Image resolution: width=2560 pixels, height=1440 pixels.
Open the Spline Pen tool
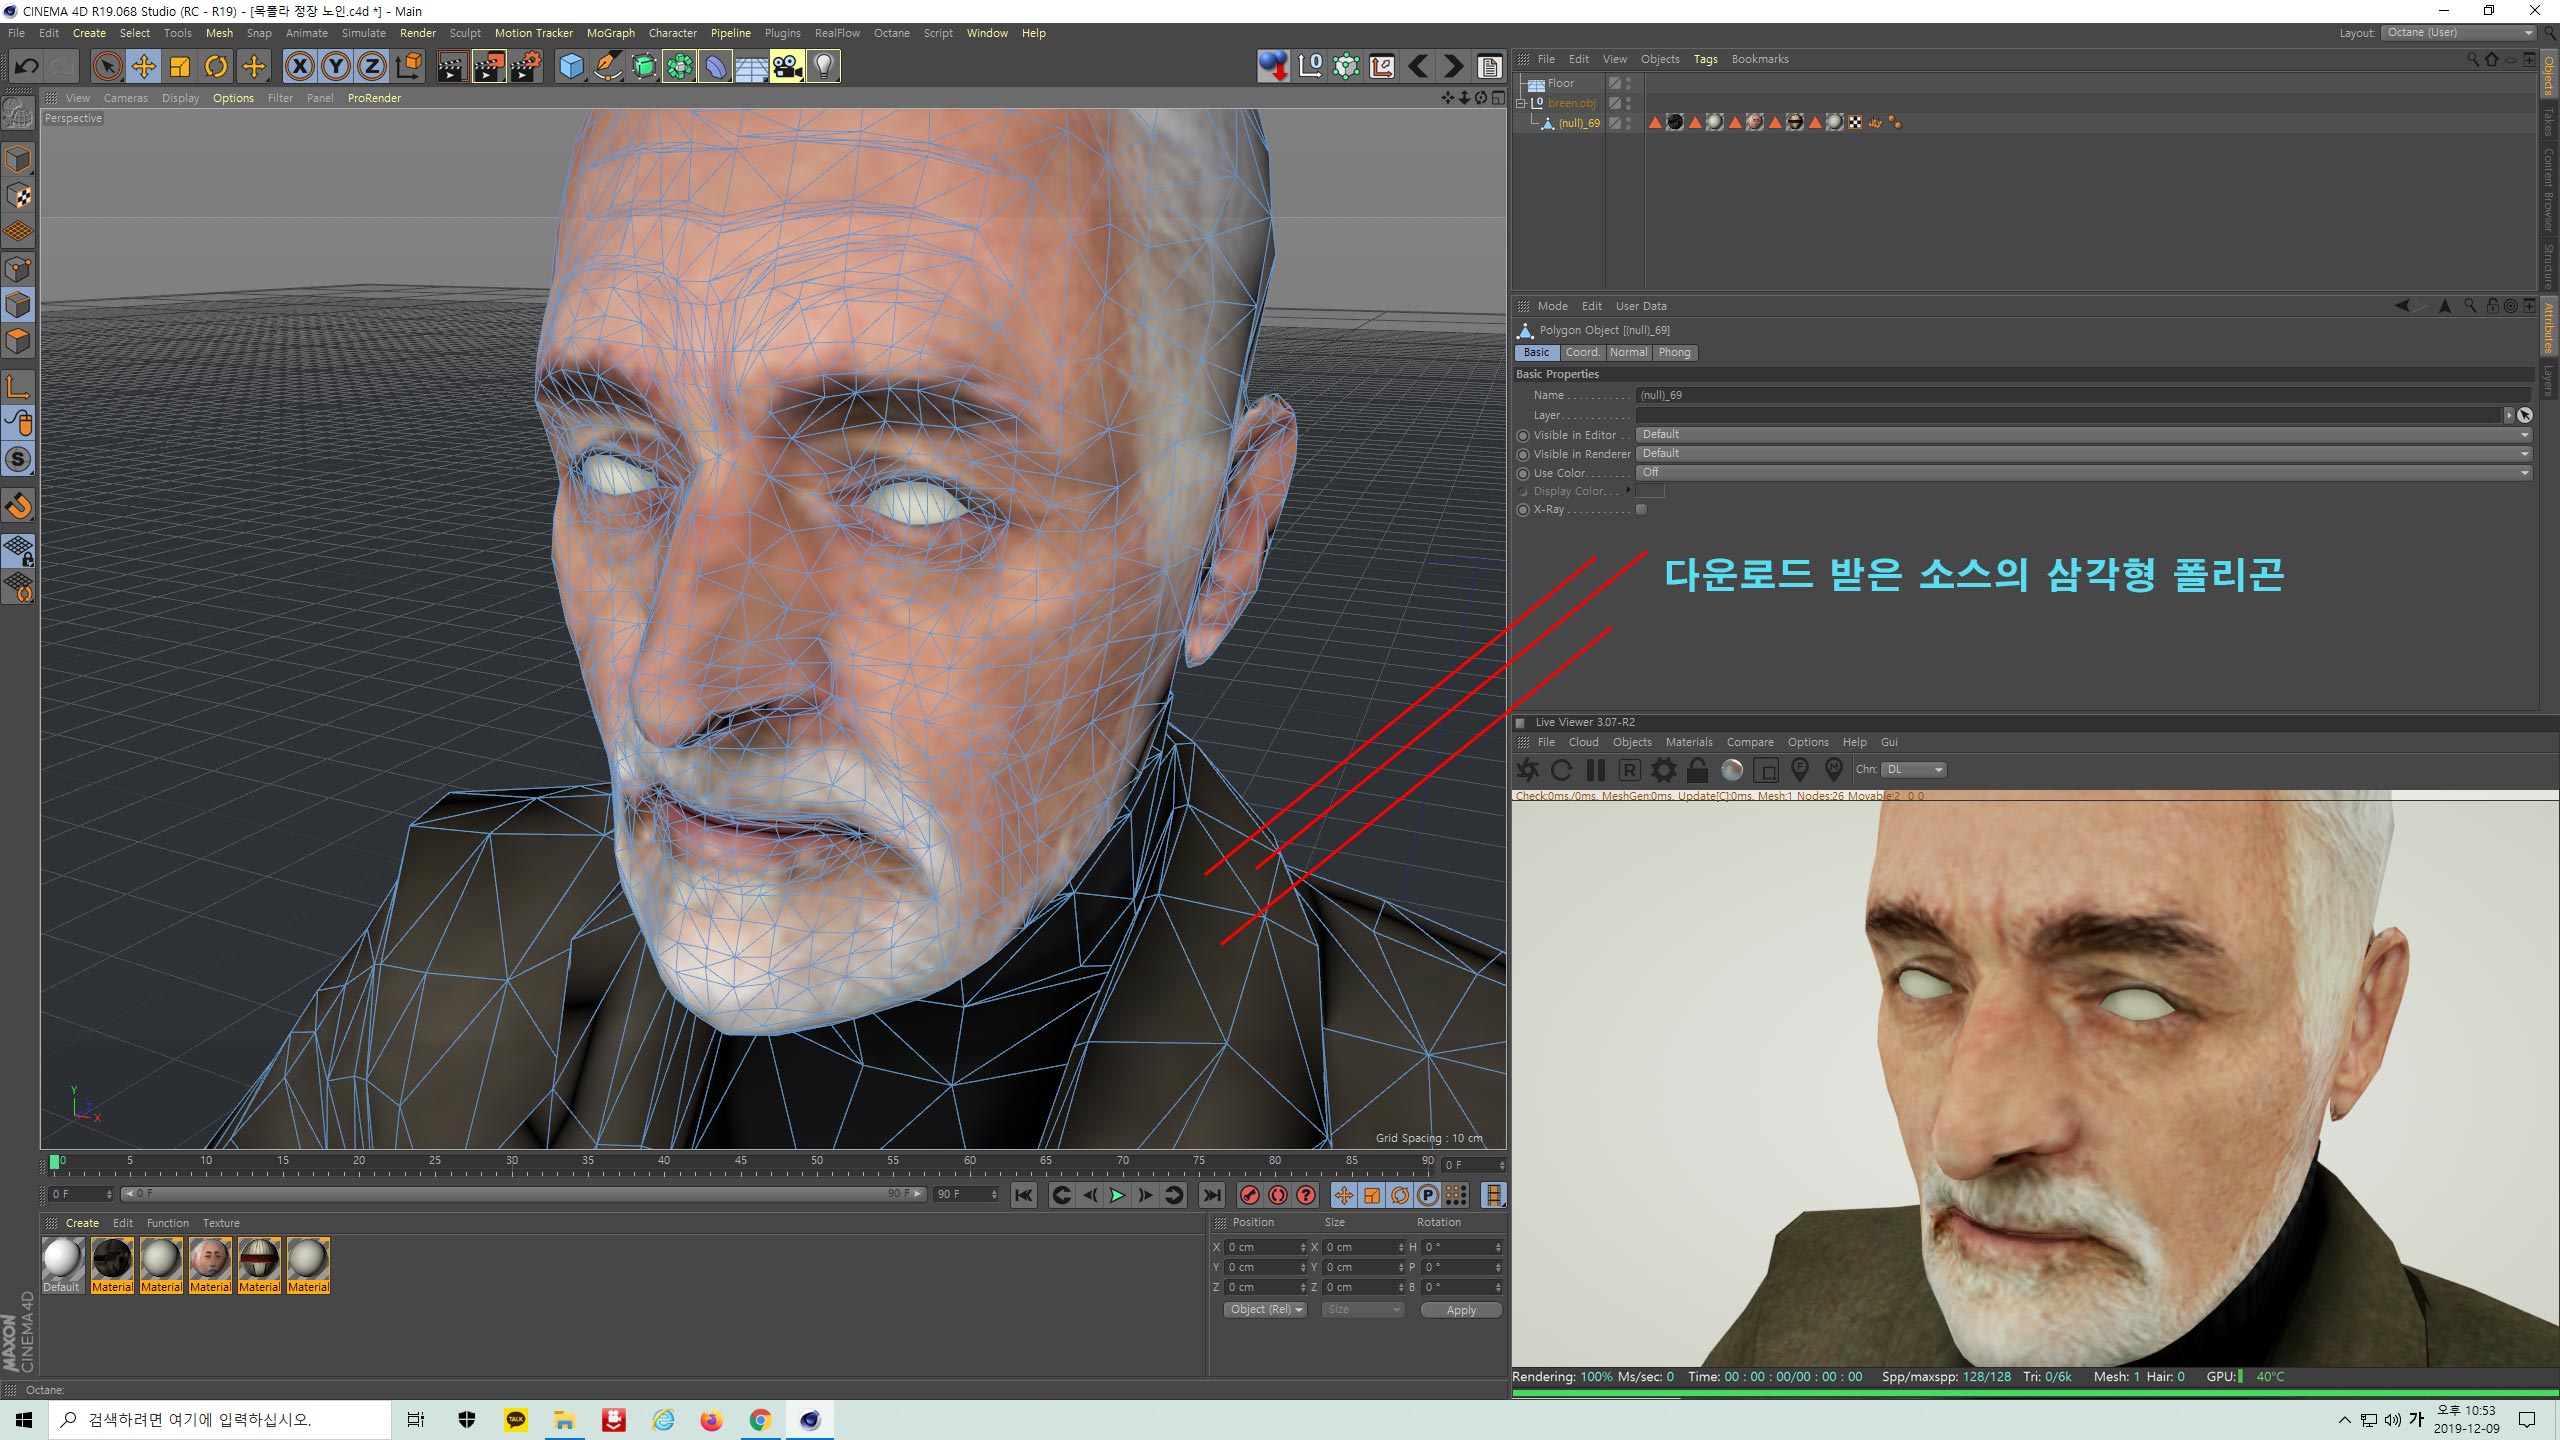pos(607,67)
